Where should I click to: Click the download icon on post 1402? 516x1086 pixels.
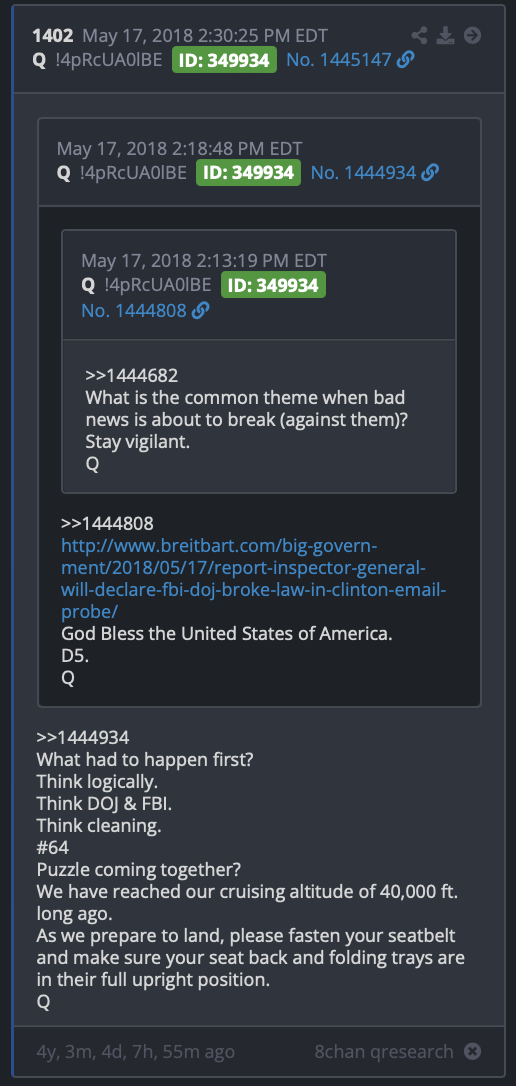pyautogui.click(x=445, y=35)
